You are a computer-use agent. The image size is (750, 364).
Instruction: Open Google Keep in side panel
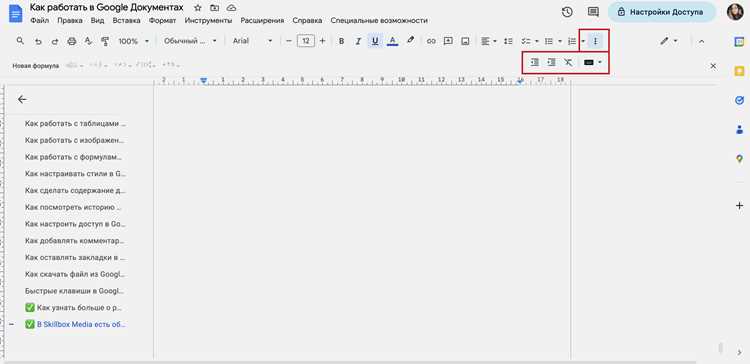[739, 71]
